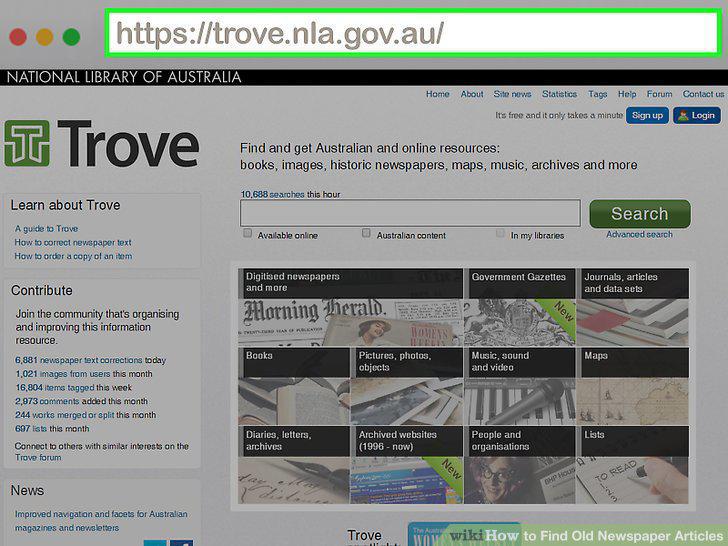Viewport: 728px width, 546px height.
Task: Click the green Search button
Action: [x=640, y=214]
